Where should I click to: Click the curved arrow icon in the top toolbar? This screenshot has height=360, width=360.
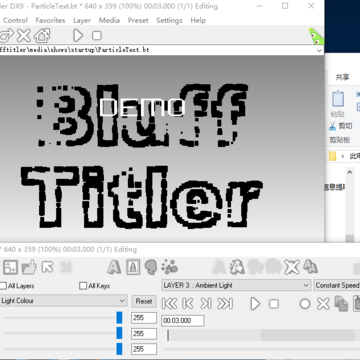pyautogui.click(x=6, y=35)
